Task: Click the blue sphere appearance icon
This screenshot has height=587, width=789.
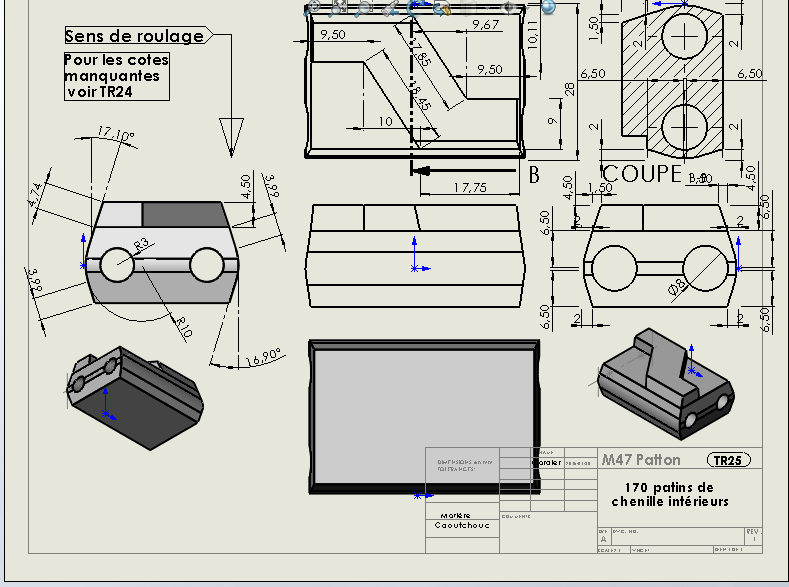Action: point(548,7)
